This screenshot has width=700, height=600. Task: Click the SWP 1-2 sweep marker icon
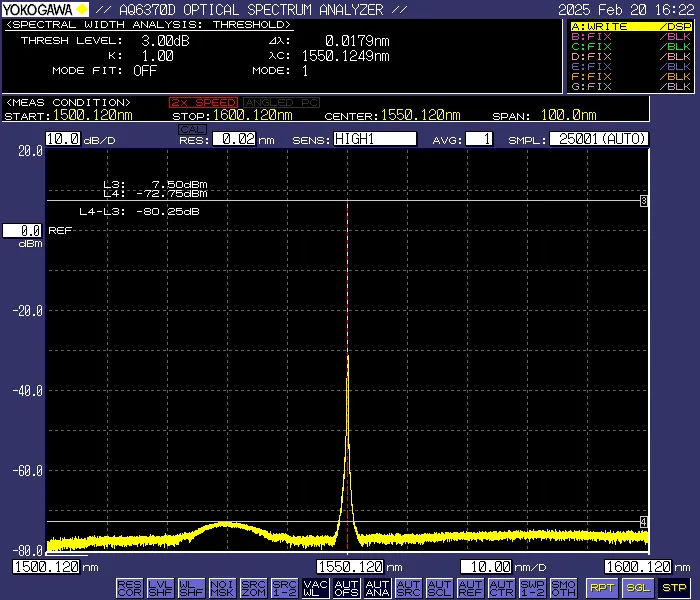click(x=532, y=587)
